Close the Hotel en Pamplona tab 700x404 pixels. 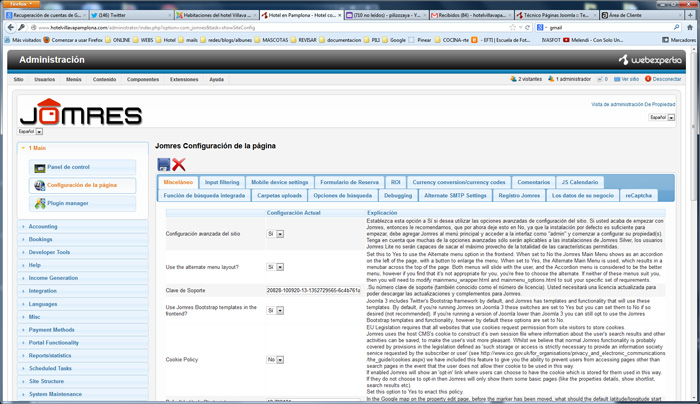pos(340,15)
